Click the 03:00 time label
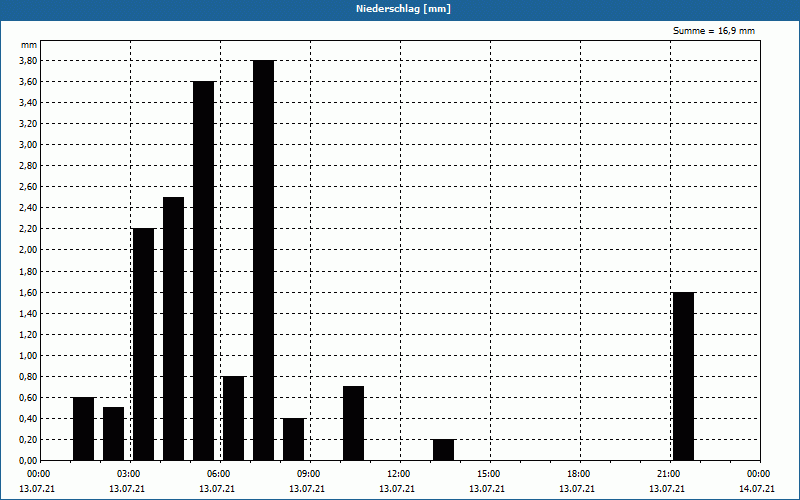The image size is (800, 500). [x=129, y=474]
